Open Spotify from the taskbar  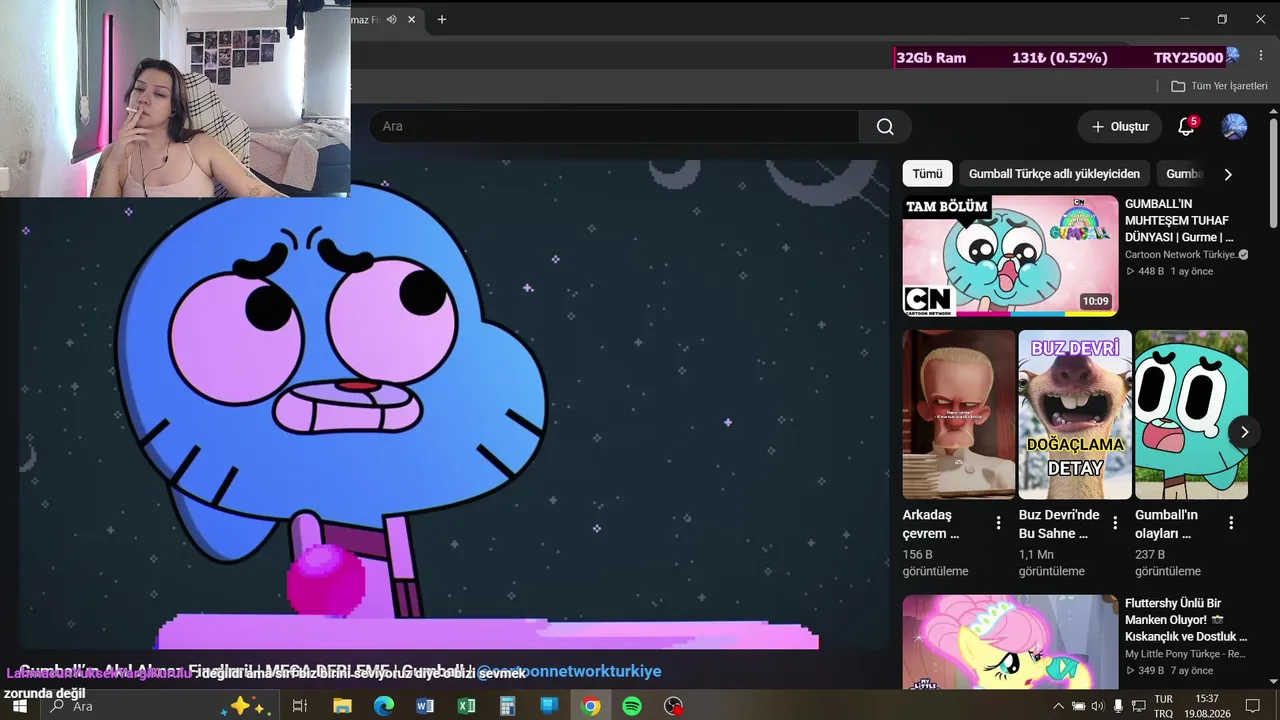pyautogui.click(x=632, y=706)
